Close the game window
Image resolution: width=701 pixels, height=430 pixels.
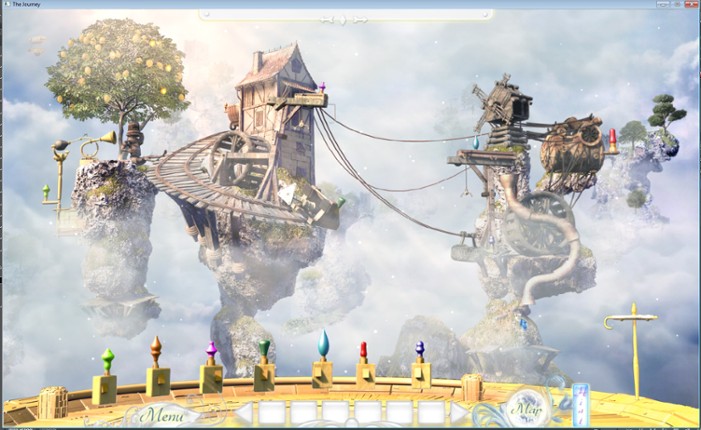point(691,4)
